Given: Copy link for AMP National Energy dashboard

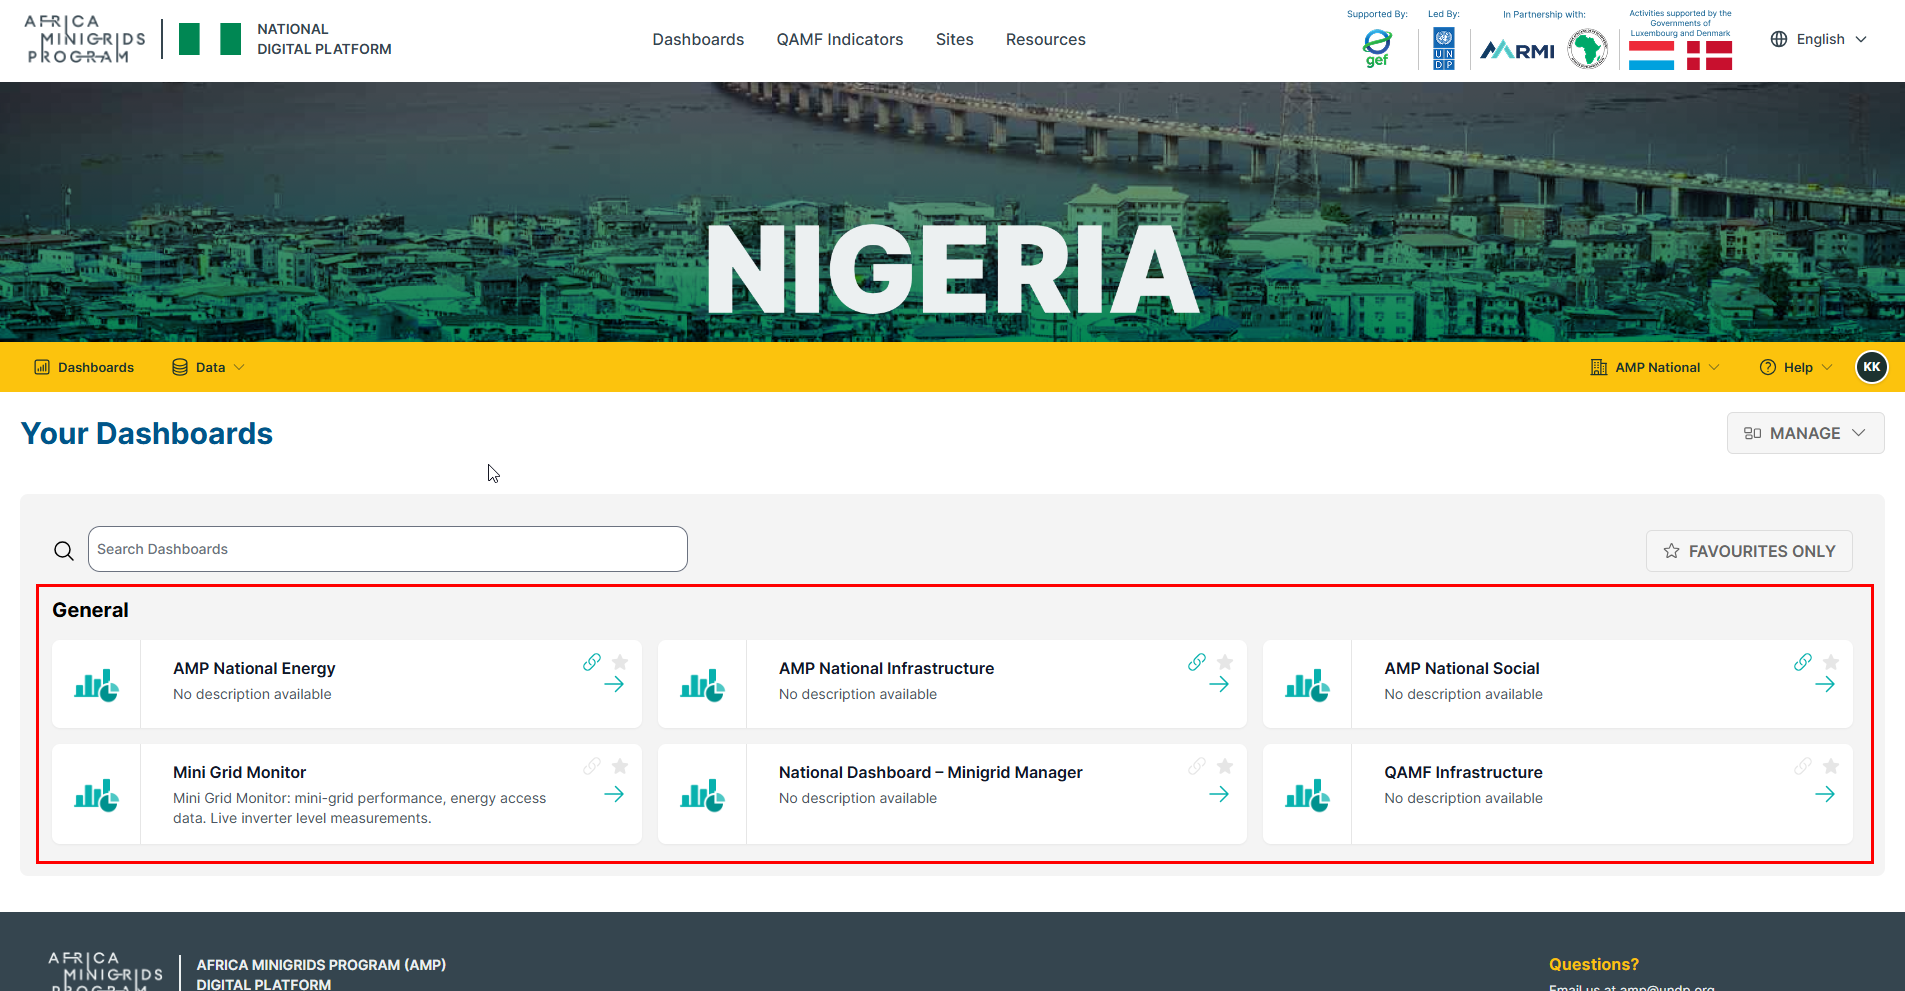Looking at the screenshot, I should pos(592,662).
